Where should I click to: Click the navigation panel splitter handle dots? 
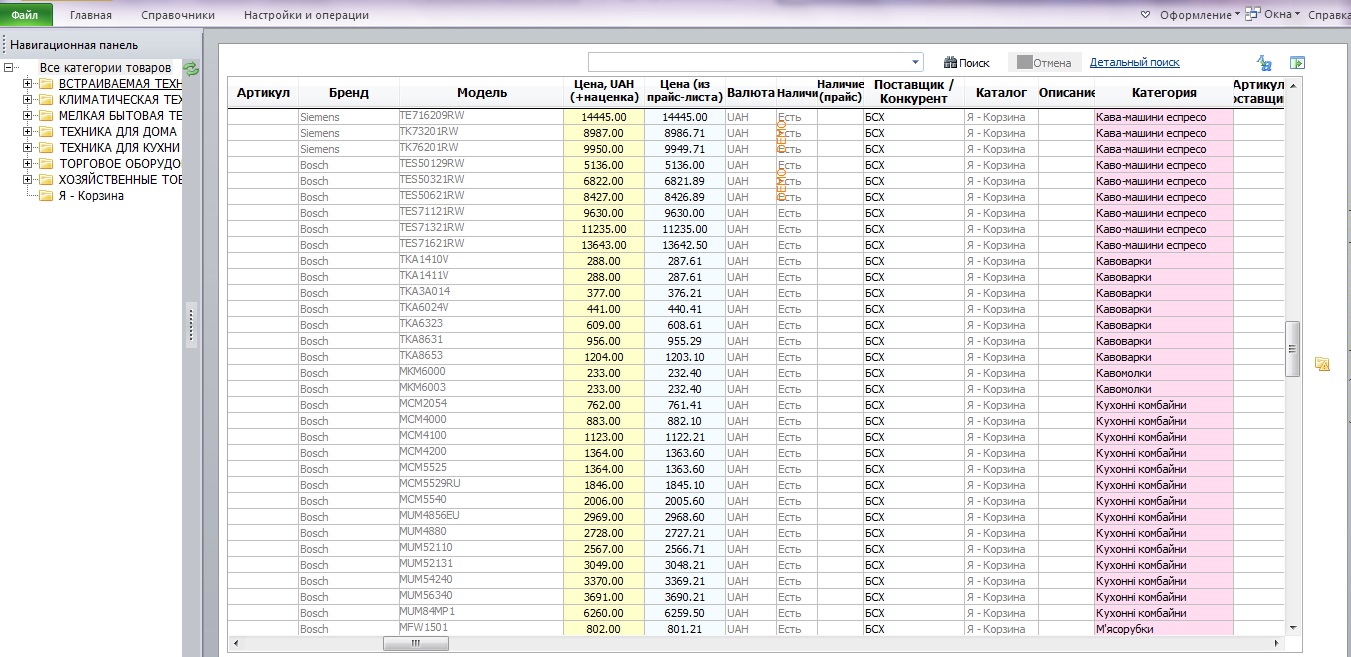[191, 324]
